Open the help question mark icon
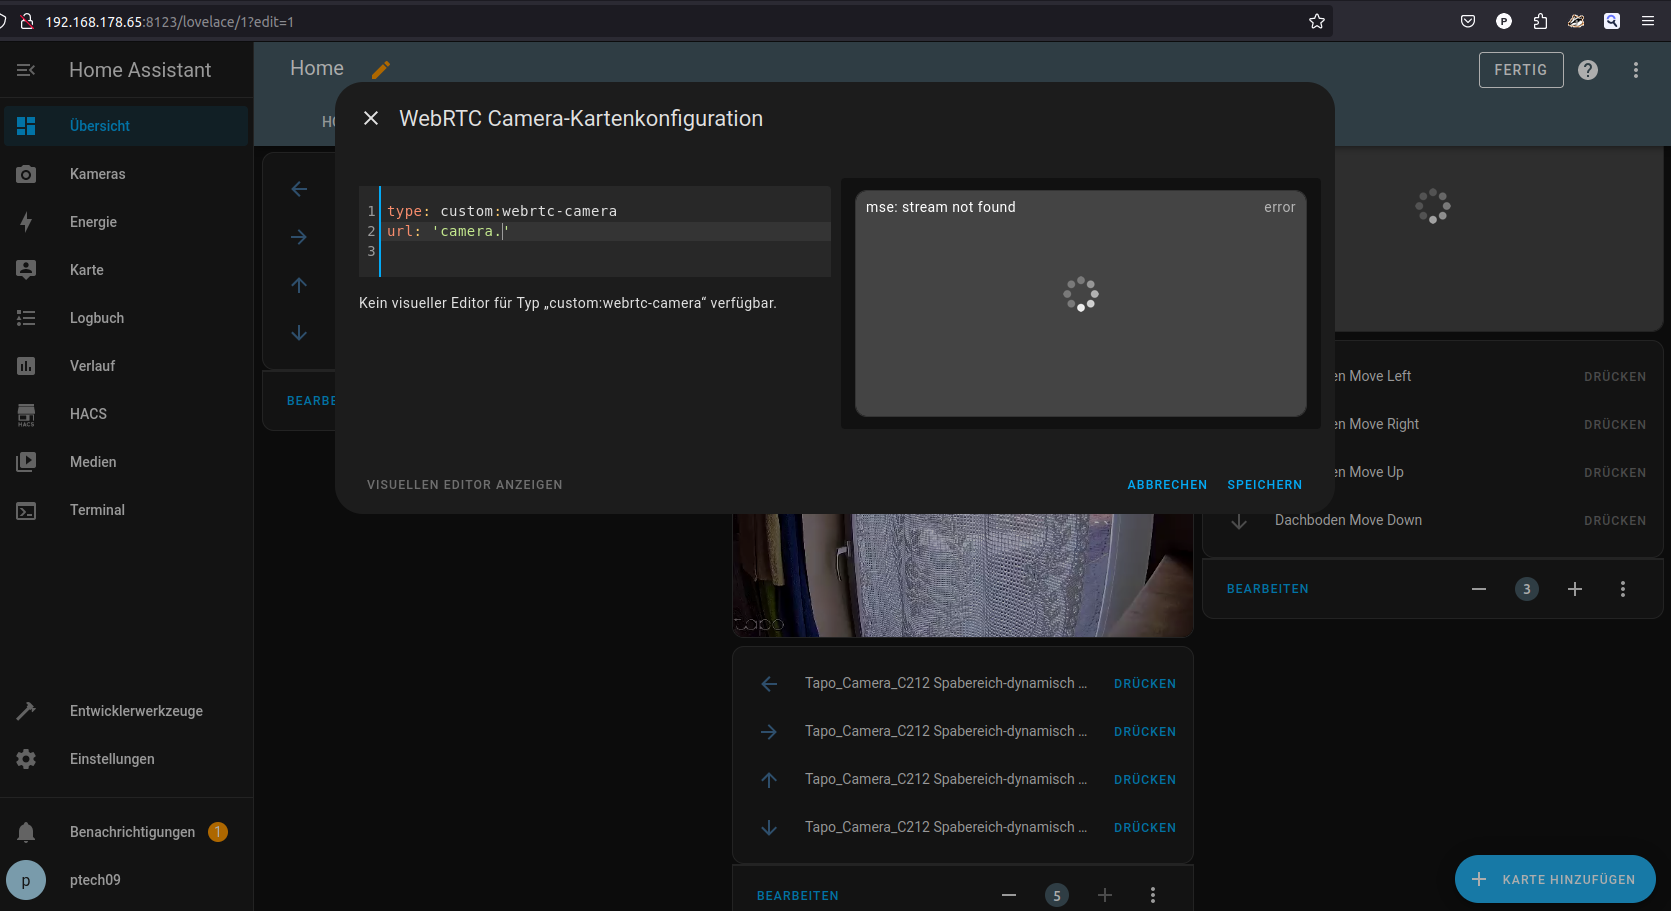This screenshot has width=1671, height=911. coord(1588,70)
